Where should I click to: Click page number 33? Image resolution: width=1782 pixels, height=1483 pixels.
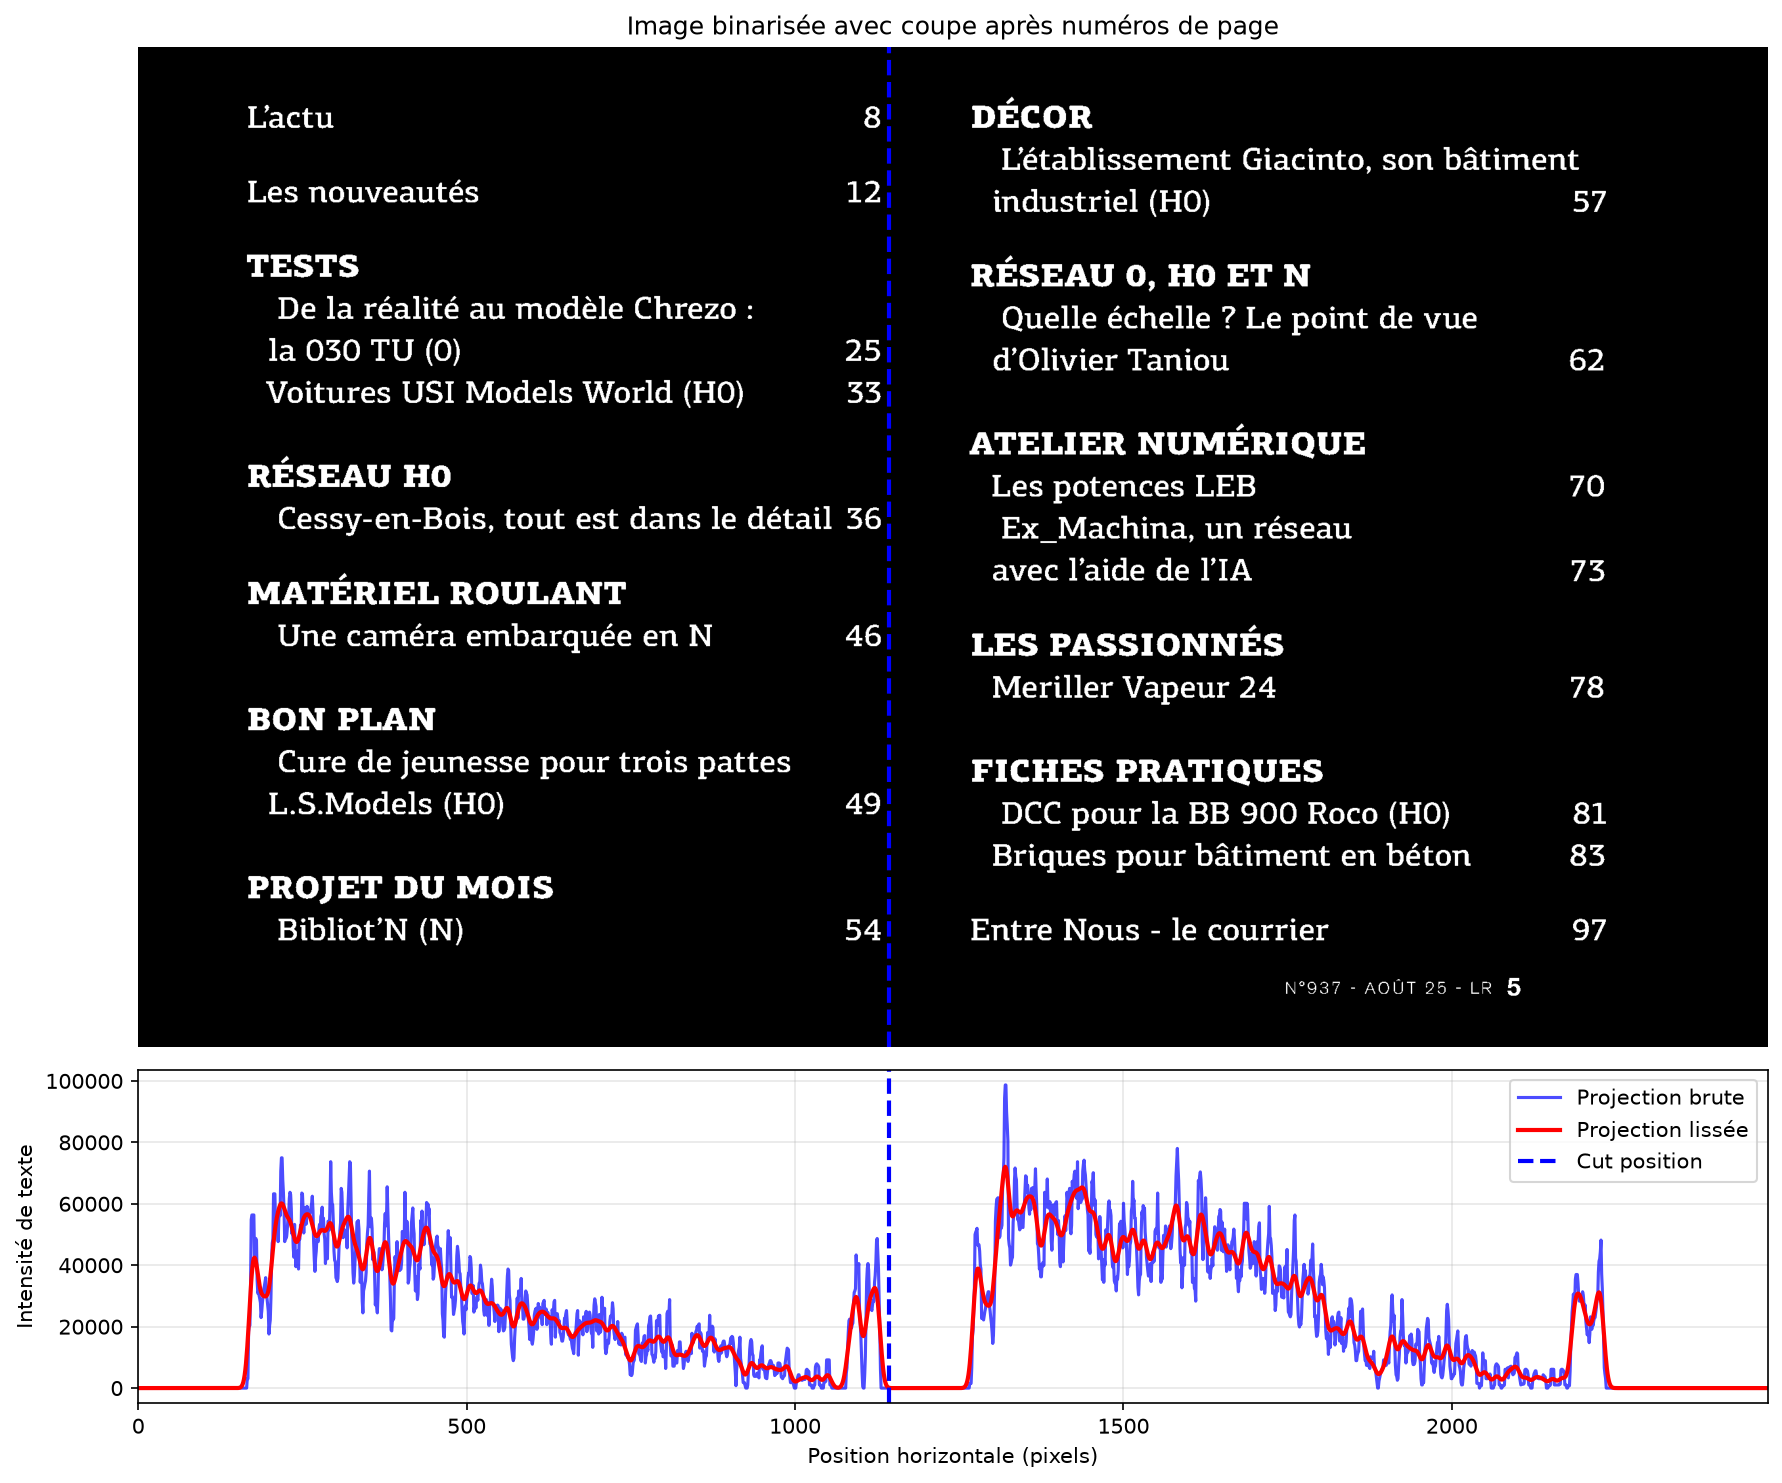coord(864,393)
